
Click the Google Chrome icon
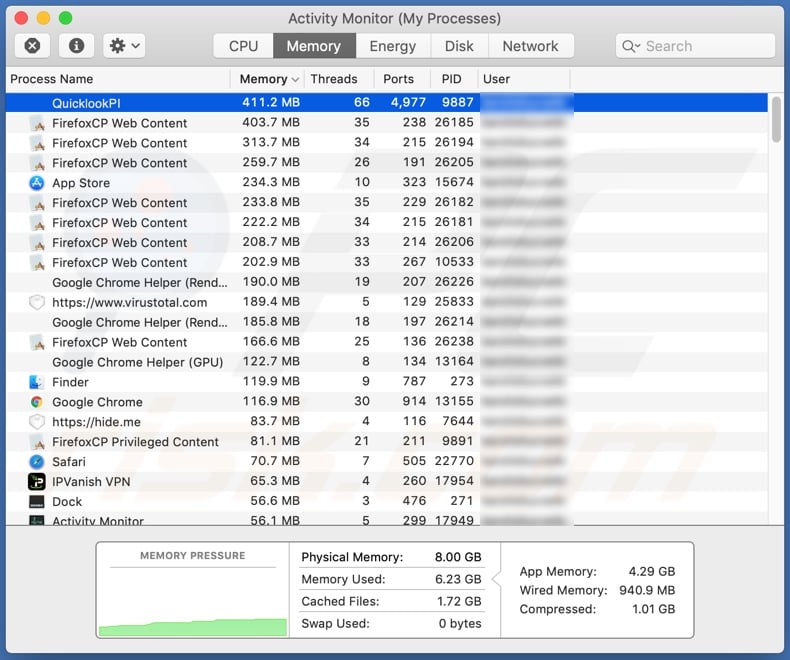click(37, 402)
